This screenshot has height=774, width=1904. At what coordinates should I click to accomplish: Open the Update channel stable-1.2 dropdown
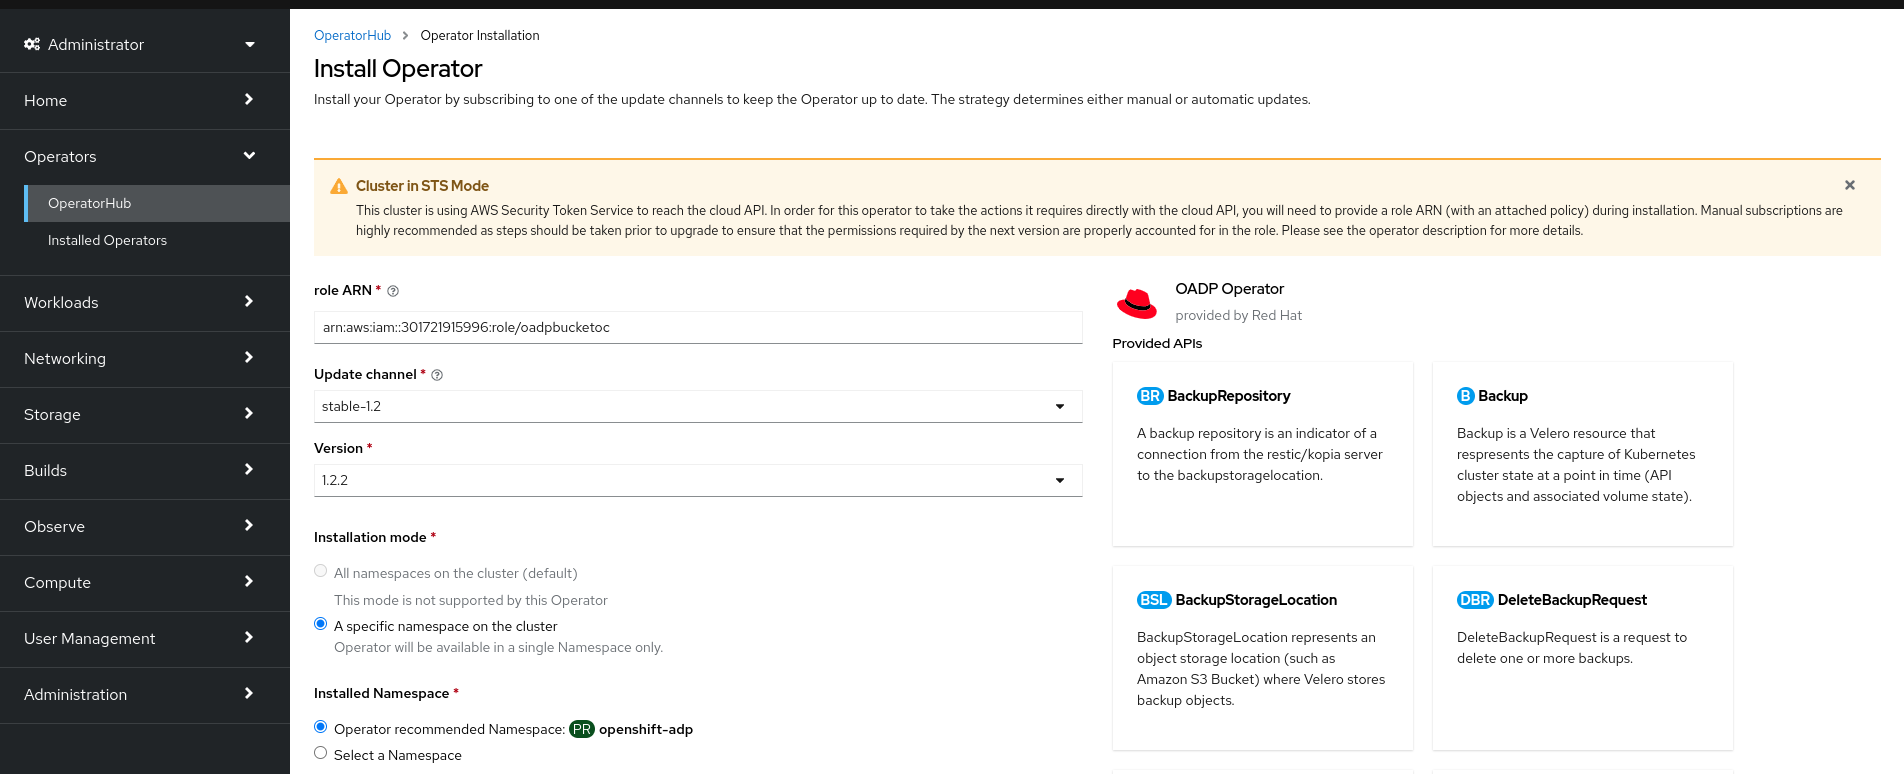697,406
